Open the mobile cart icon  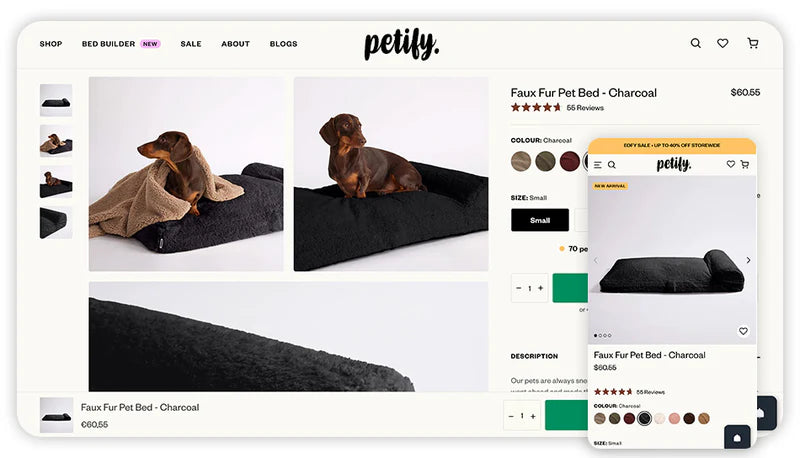point(745,164)
